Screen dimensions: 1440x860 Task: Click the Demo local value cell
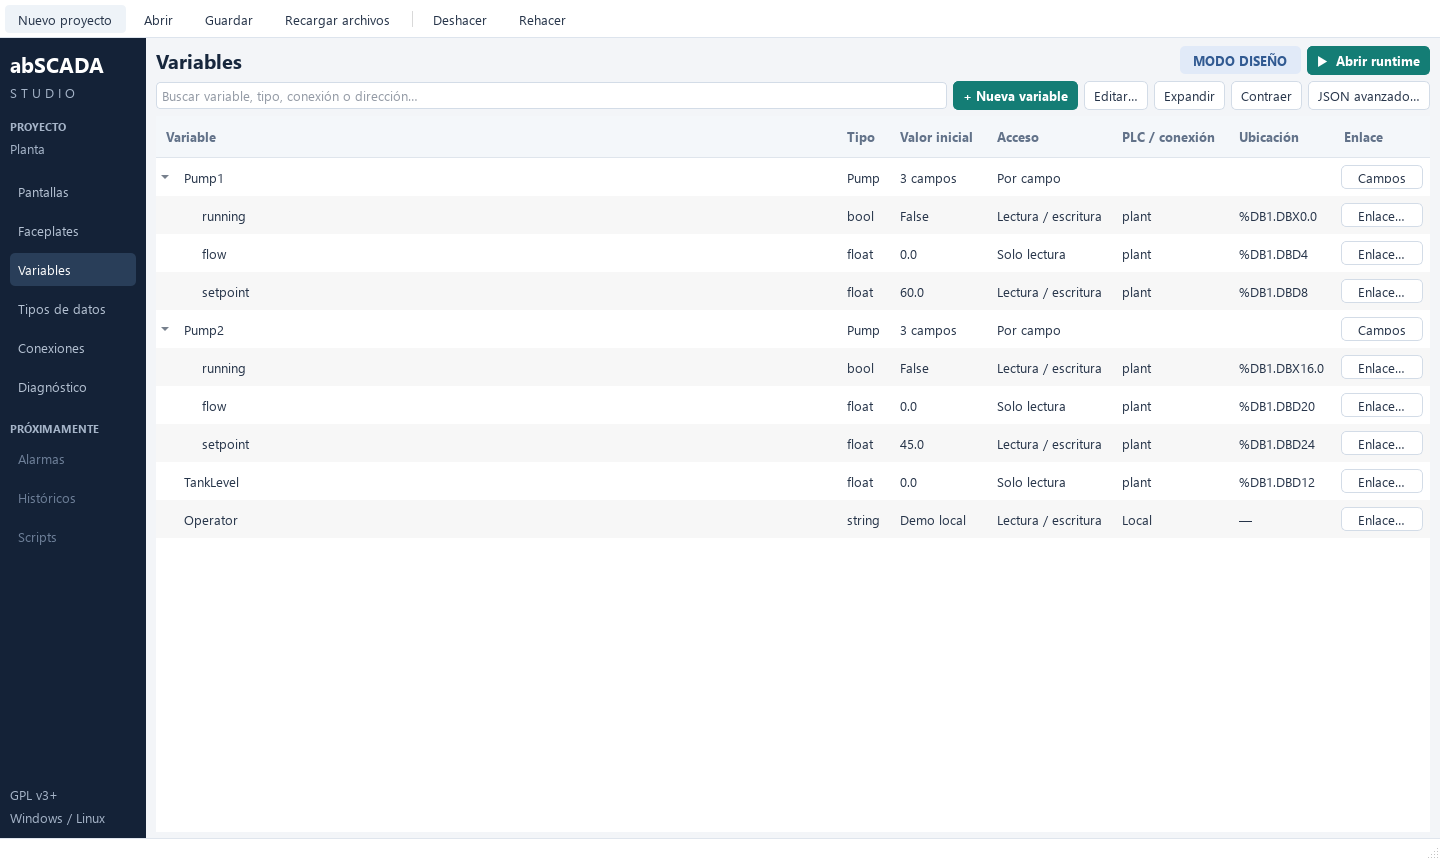[933, 520]
